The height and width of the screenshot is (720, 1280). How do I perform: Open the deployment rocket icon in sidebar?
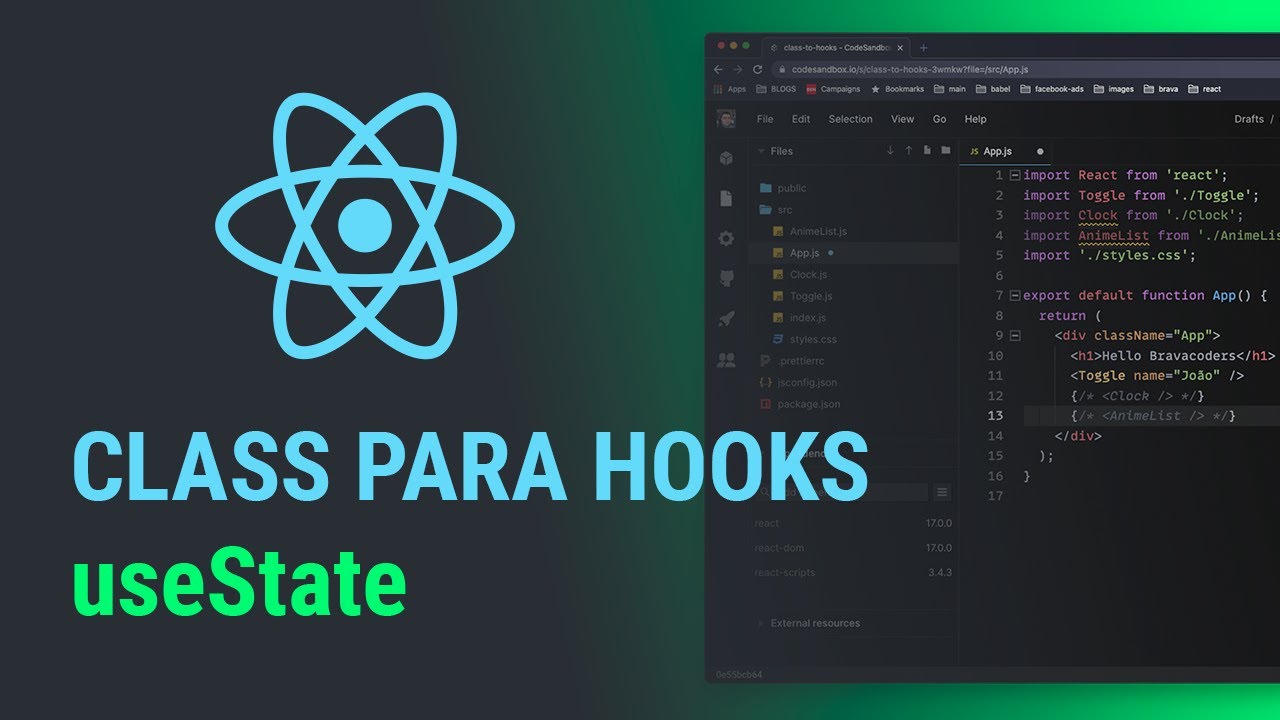(x=726, y=319)
